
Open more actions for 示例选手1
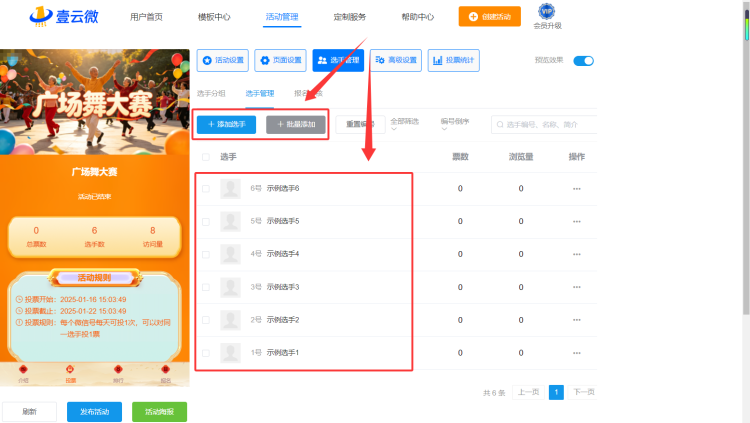577,353
